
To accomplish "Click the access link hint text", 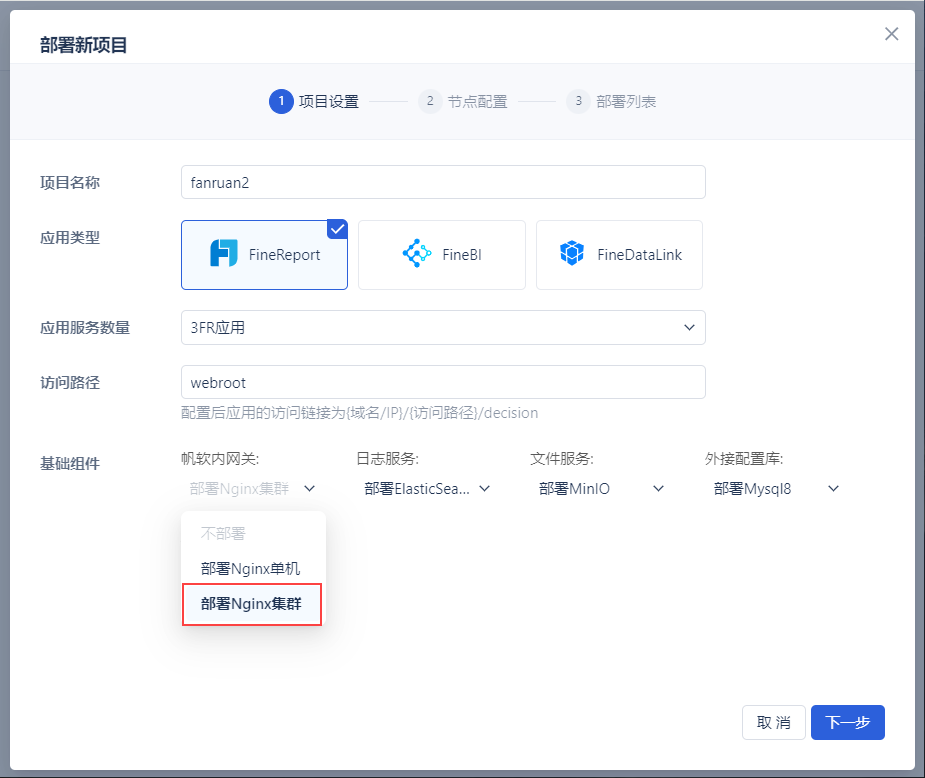I will tap(359, 413).
